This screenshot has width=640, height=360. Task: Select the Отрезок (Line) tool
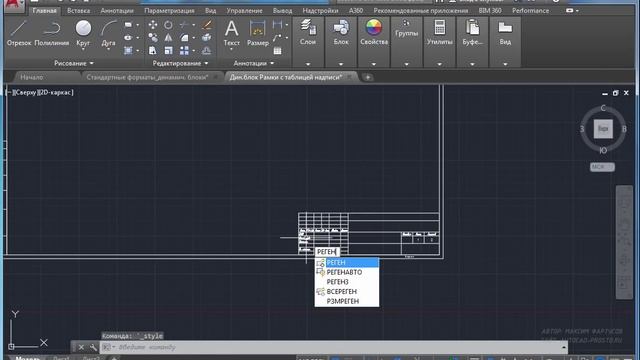18,33
